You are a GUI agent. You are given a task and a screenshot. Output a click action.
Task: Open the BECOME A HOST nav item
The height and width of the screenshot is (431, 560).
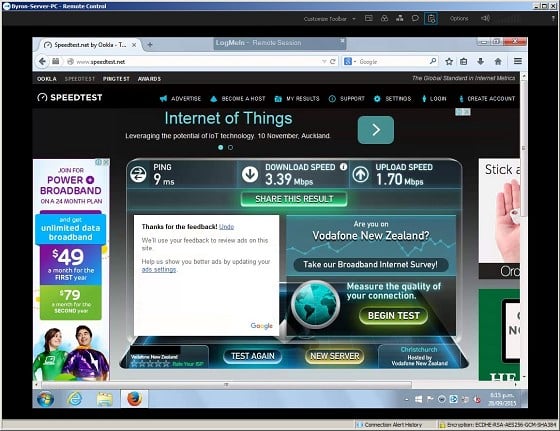pos(238,99)
